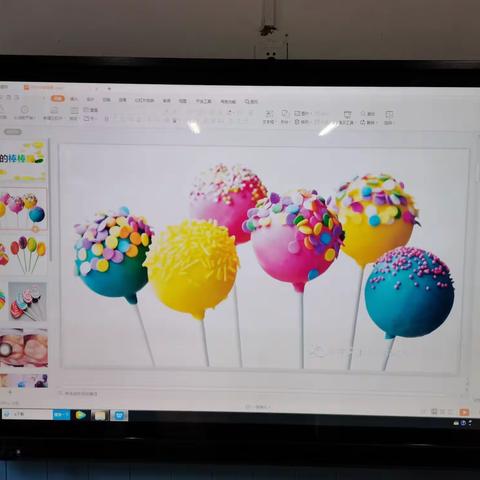Click the new slide icon in the ribbon
The height and width of the screenshot is (480, 480).
tap(54, 110)
